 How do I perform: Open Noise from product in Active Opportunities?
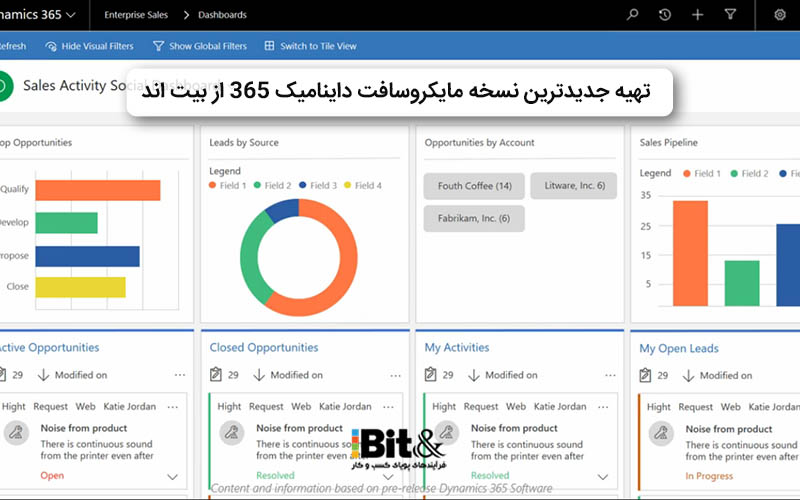point(84,428)
